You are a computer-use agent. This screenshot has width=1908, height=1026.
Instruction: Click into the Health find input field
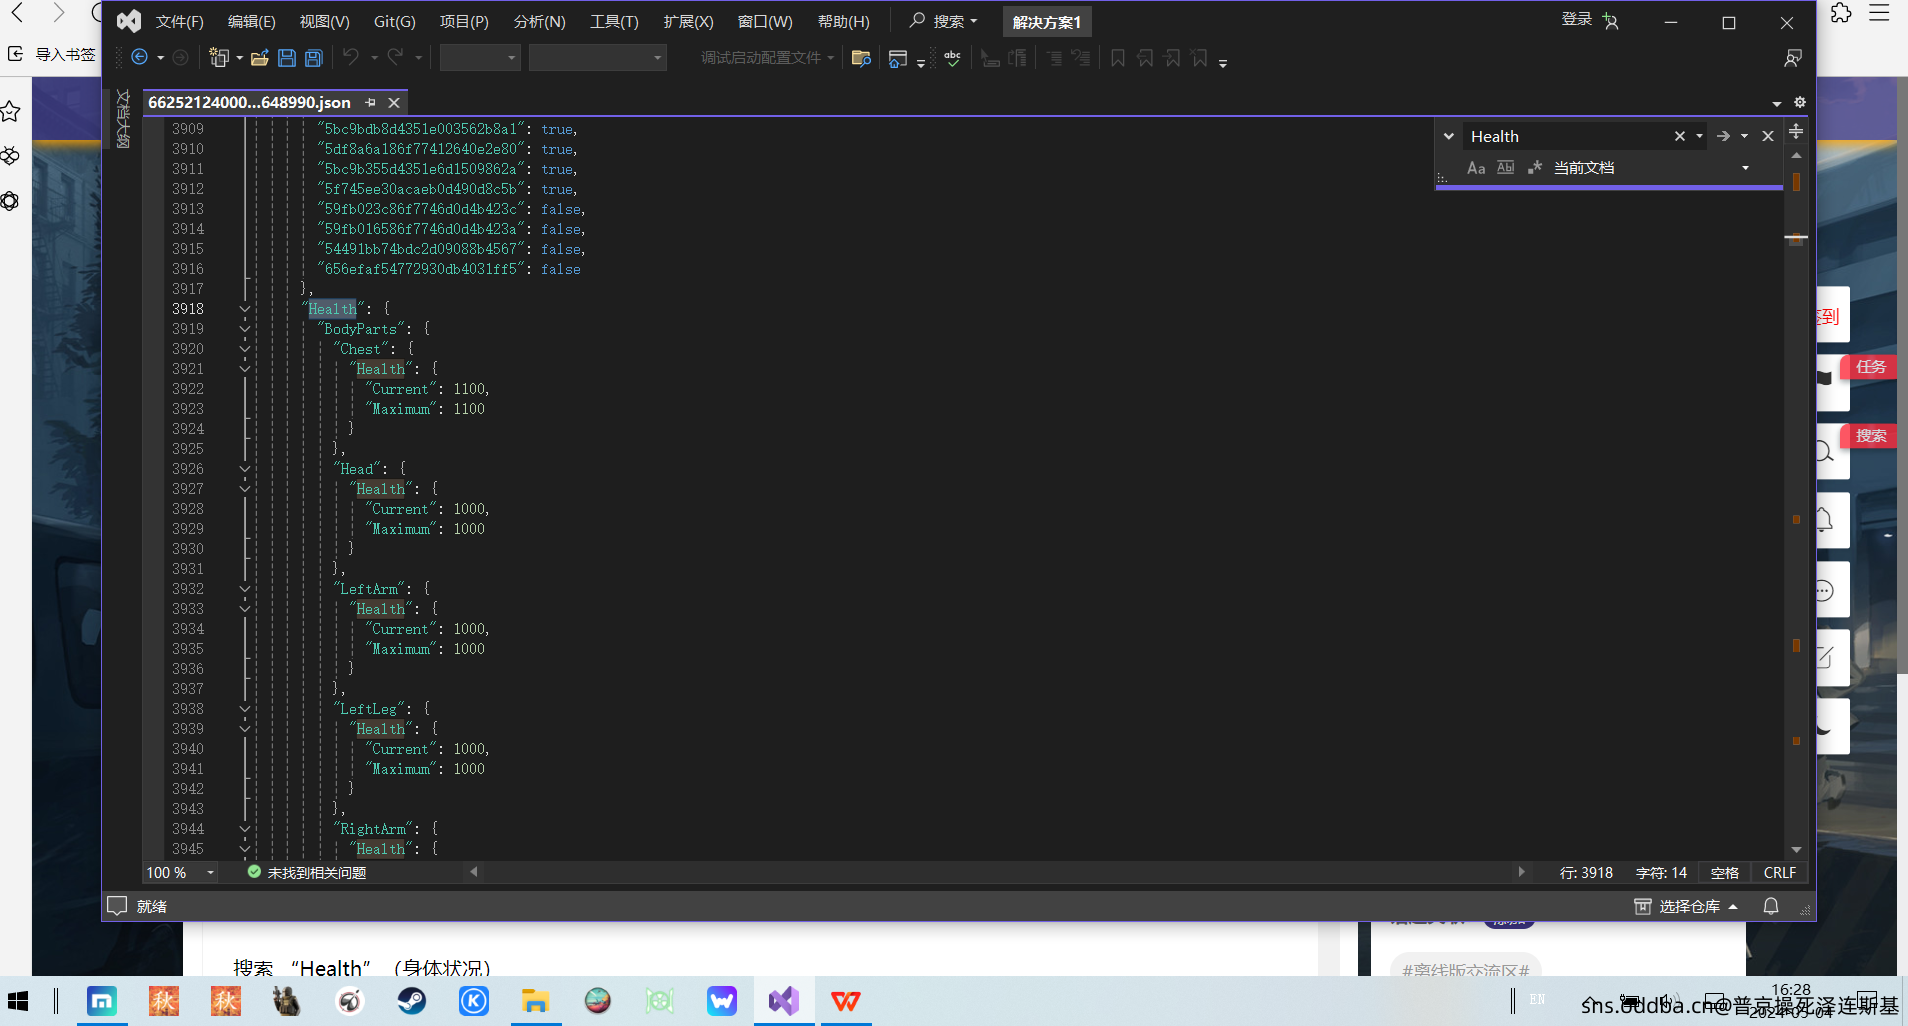coord(1565,136)
